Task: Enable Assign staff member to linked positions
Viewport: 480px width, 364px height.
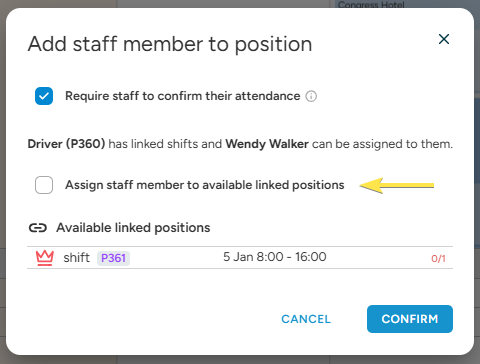Action: tap(44, 185)
